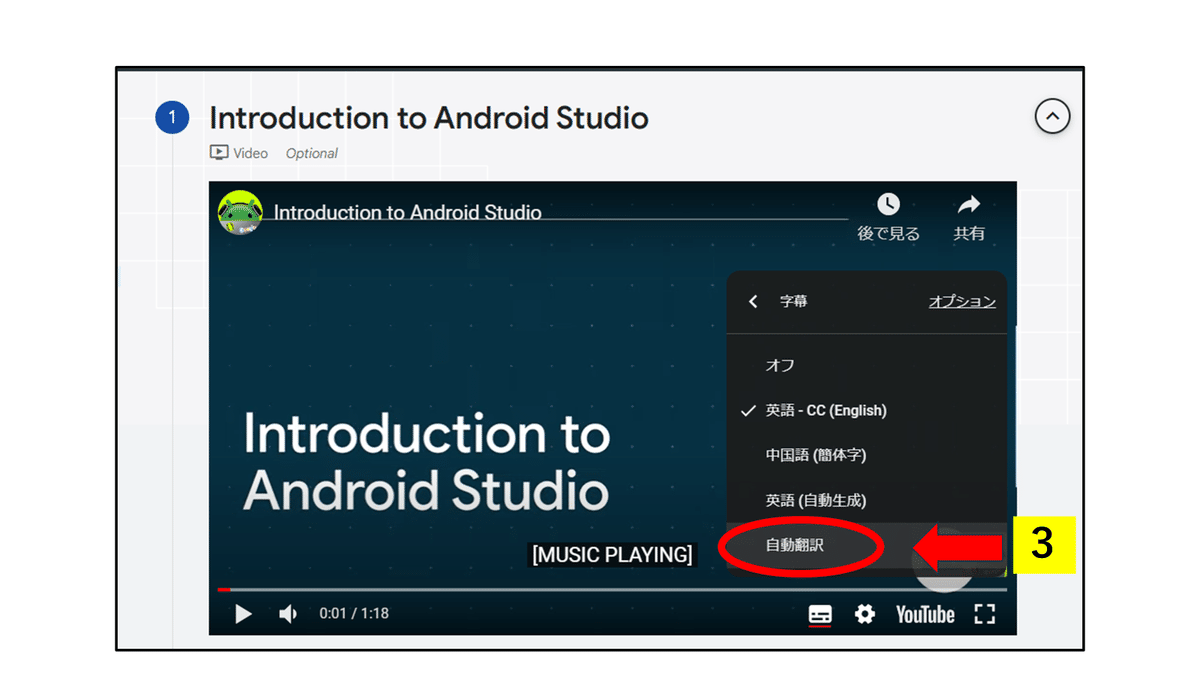Click the 0:01 / 1:18 time display
This screenshot has height=675, width=1200.
(354, 613)
